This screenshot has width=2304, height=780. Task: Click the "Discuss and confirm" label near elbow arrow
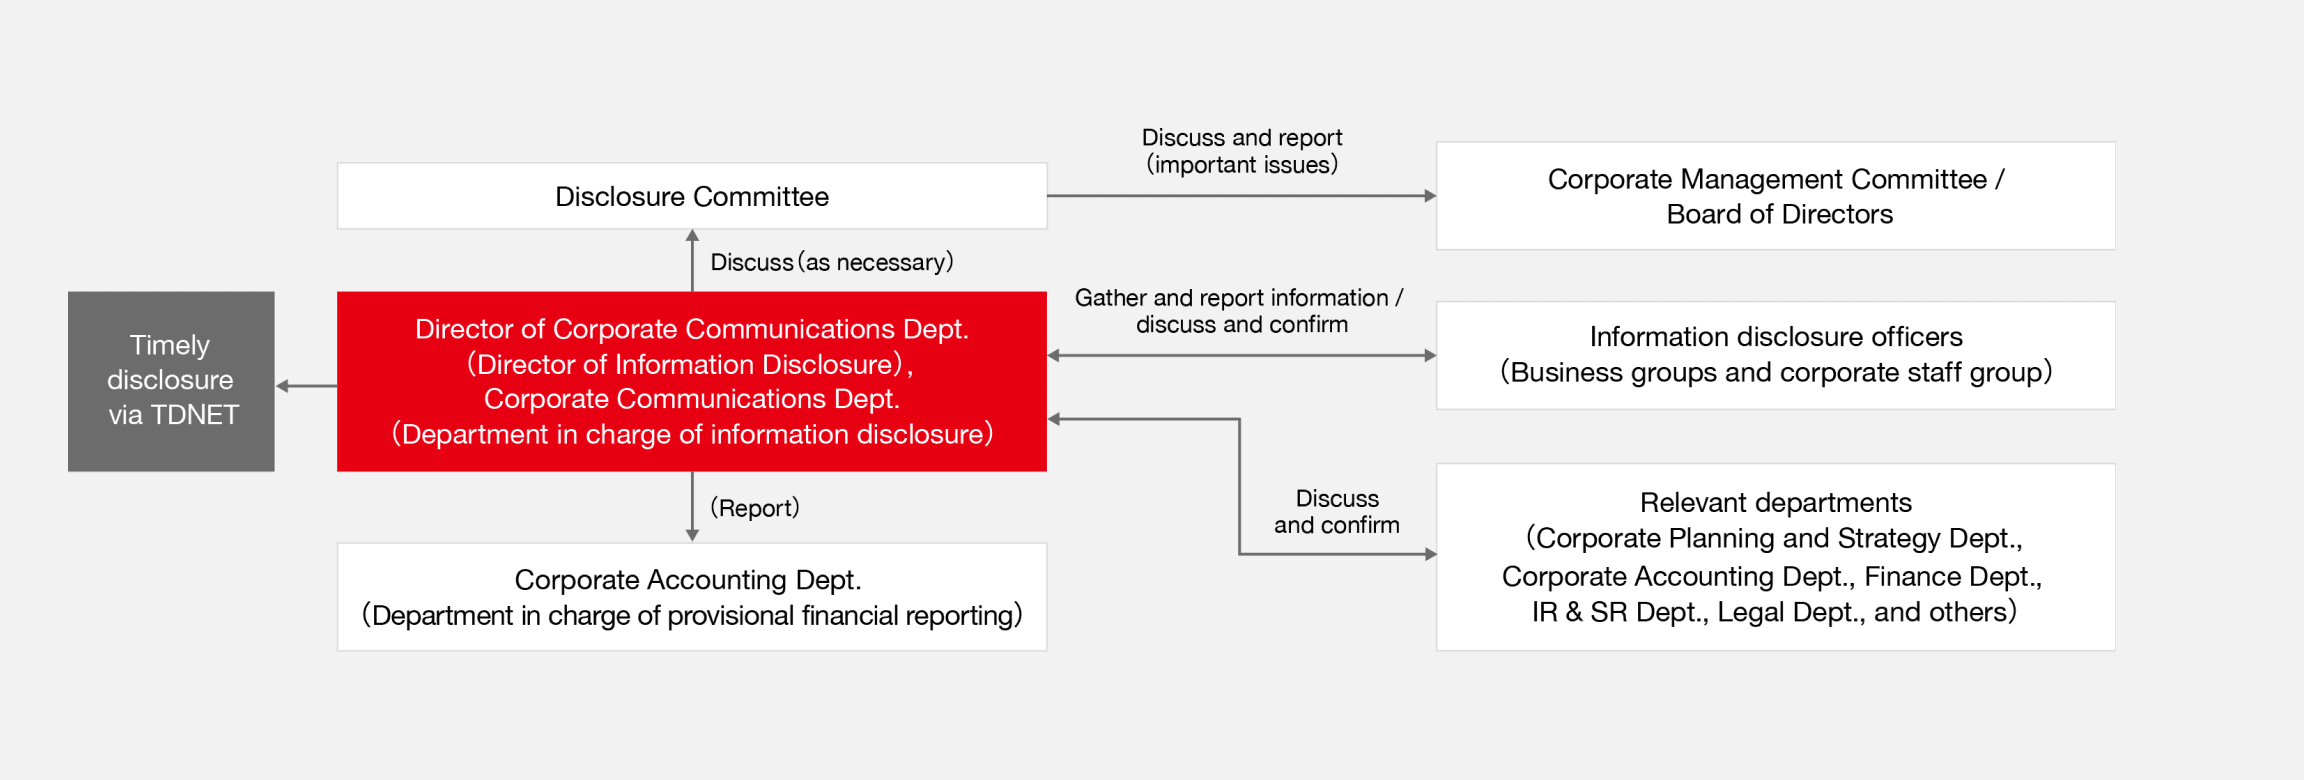(1336, 512)
